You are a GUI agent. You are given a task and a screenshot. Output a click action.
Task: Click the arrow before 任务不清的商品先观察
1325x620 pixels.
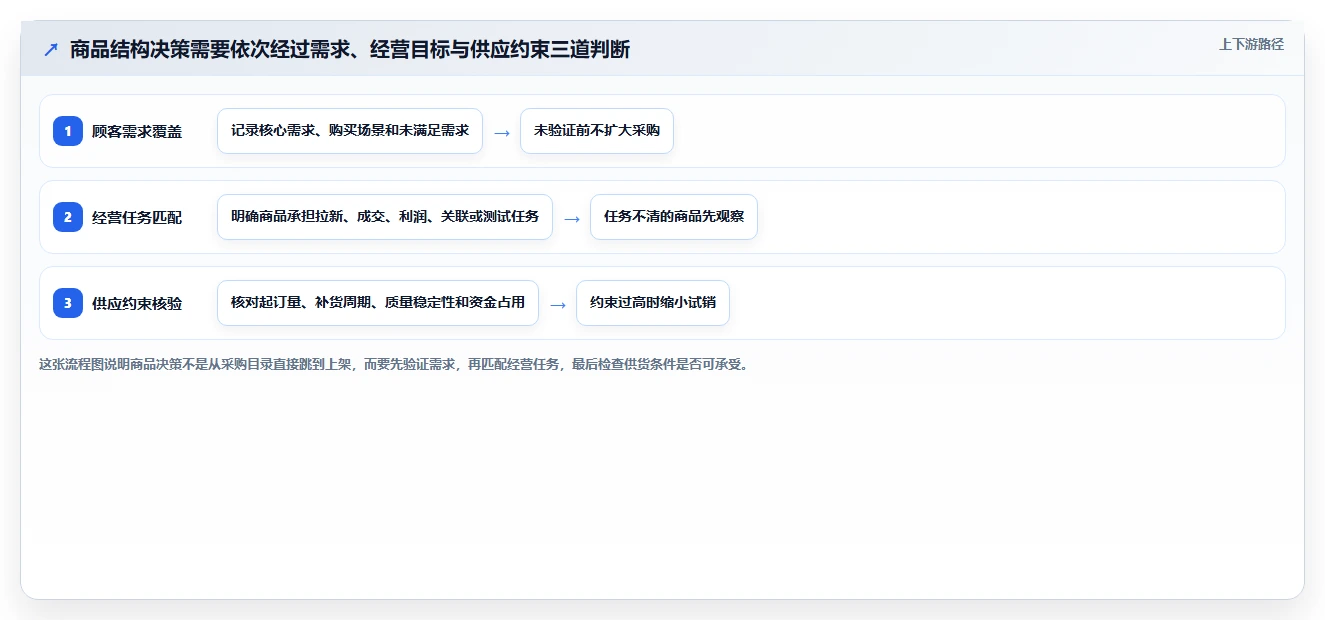(x=572, y=218)
